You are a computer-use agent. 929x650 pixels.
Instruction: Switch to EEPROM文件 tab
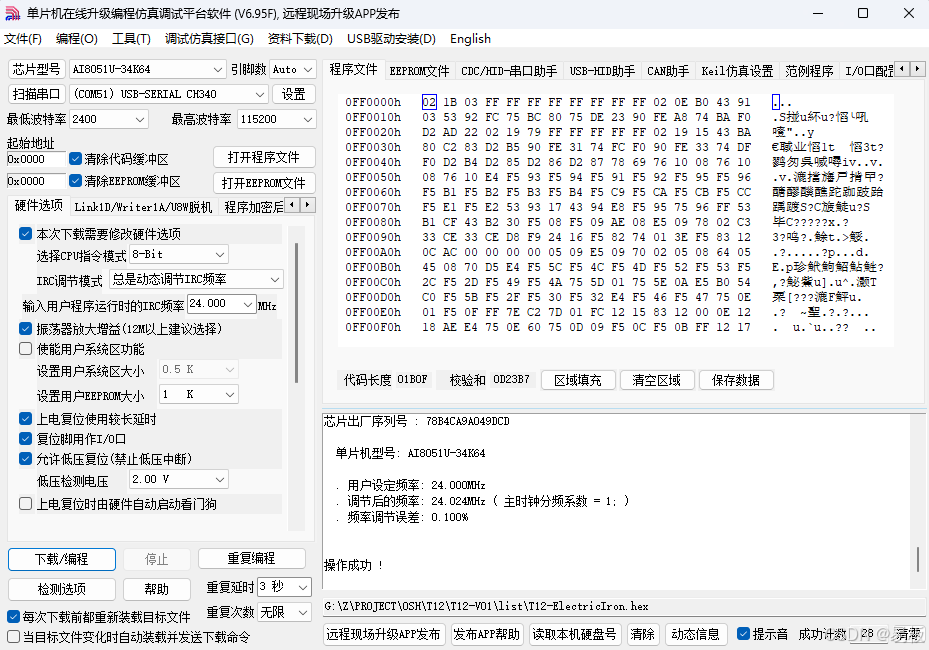click(x=419, y=71)
